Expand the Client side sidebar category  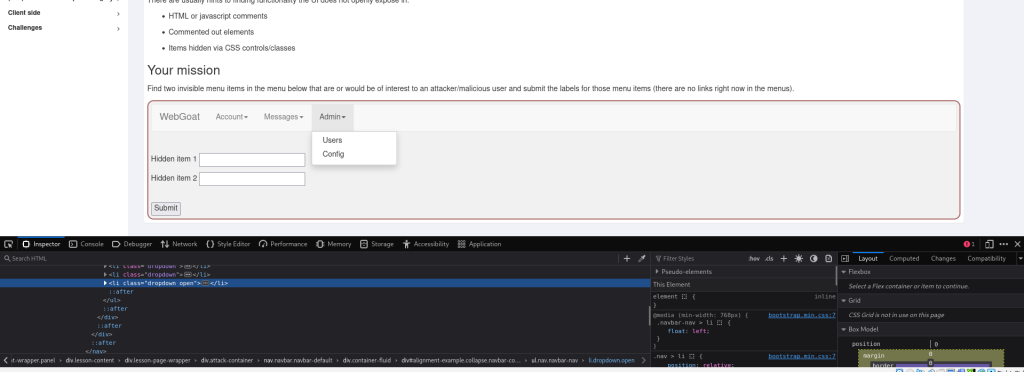click(x=118, y=13)
